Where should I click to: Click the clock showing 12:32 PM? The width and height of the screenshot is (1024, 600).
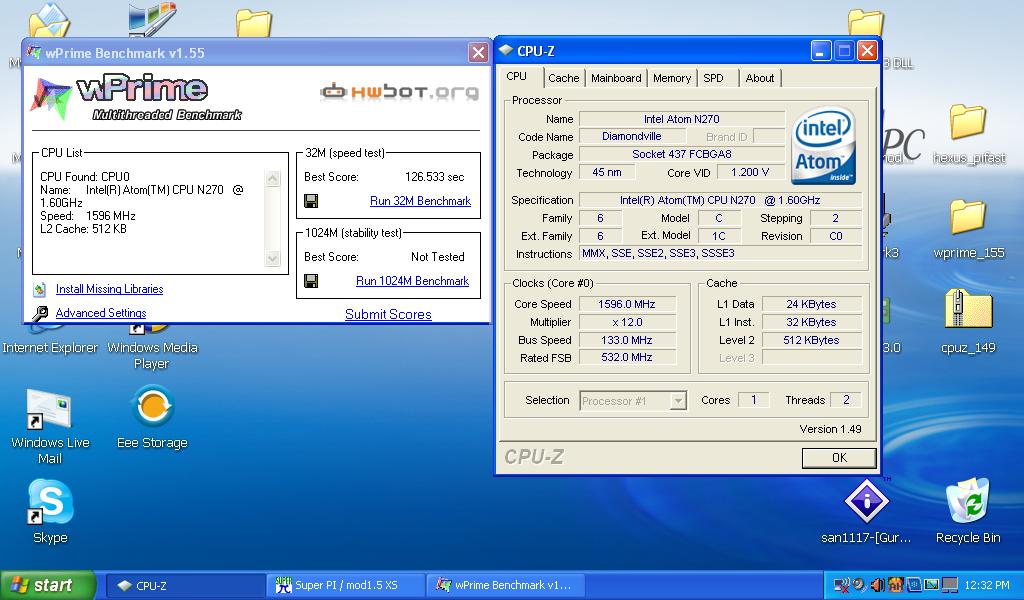(987, 586)
